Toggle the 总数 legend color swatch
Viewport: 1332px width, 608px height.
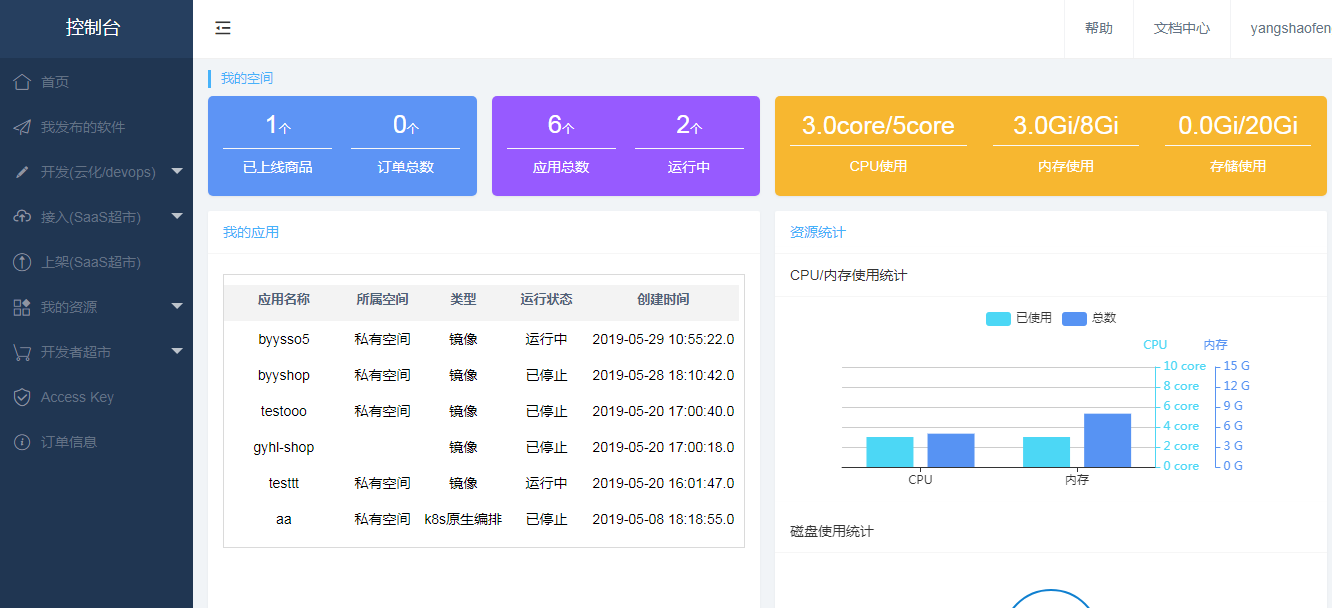[1074, 318]
